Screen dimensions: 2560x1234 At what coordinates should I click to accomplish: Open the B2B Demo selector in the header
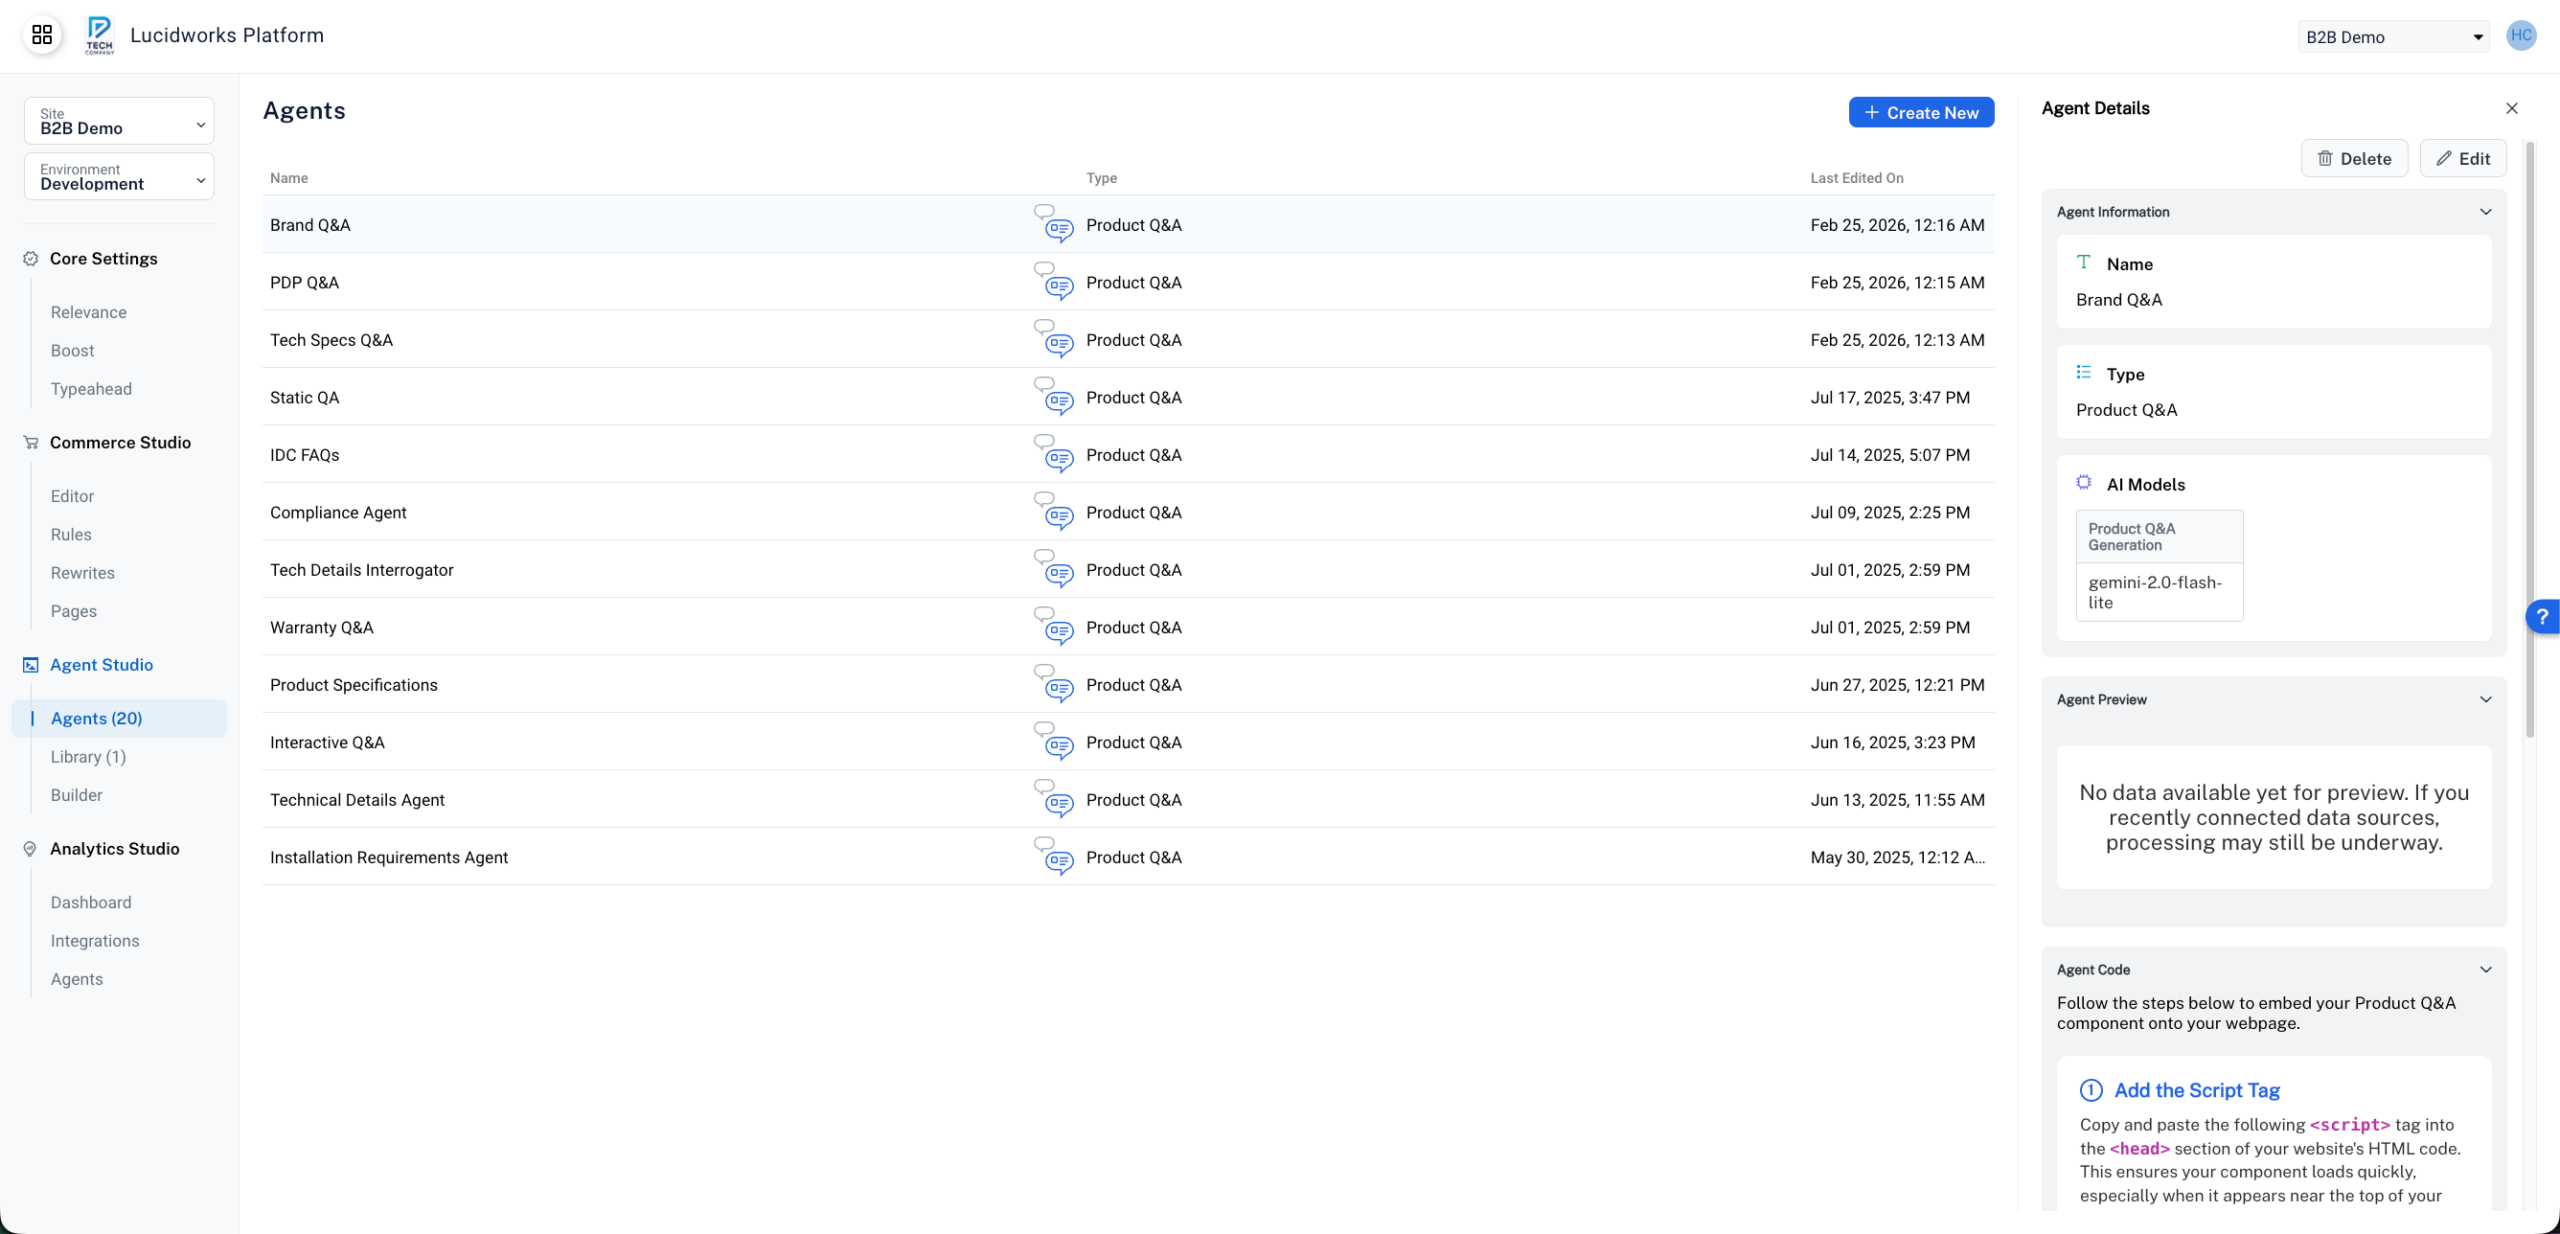point(2393,37)
